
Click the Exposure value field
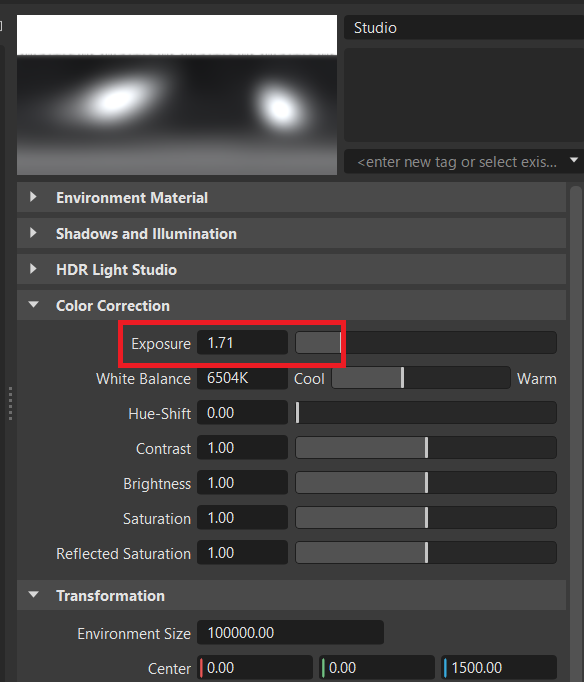pyautogui.click(x=242, y=343)
